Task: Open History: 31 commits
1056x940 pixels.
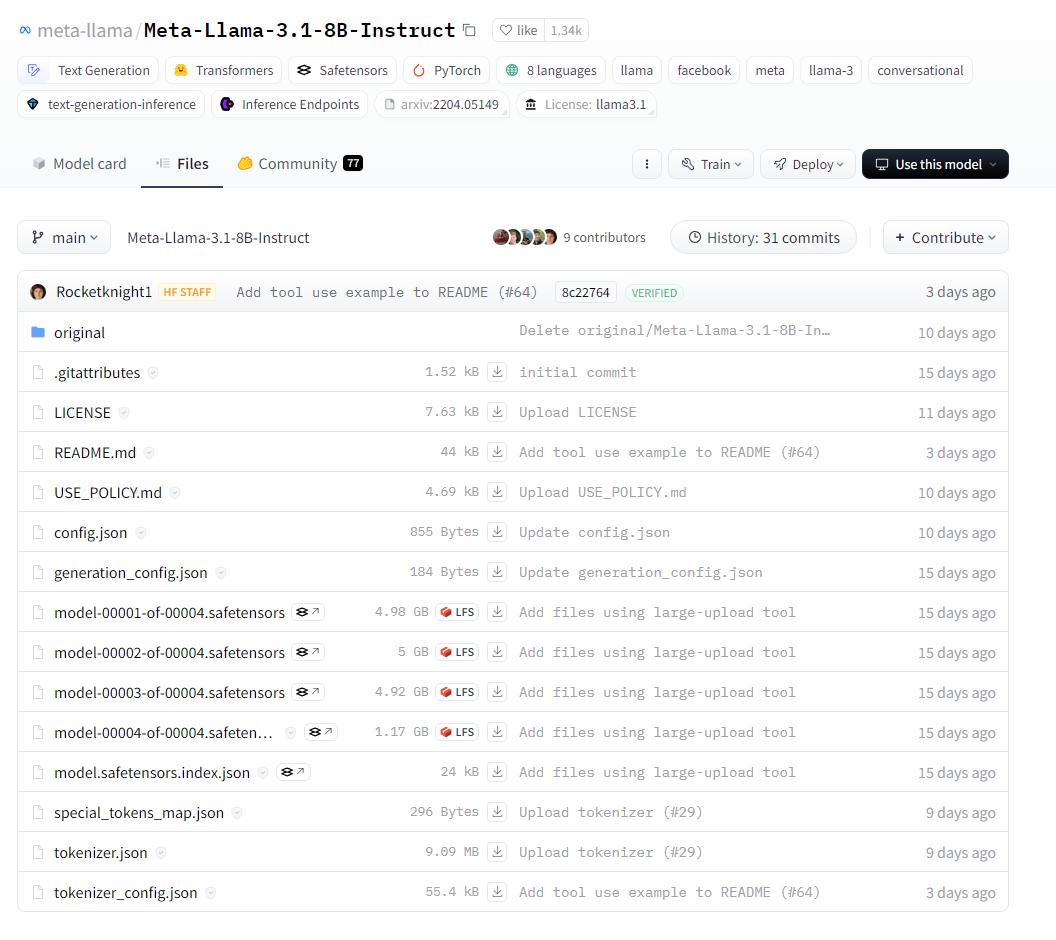Action: 764,238
